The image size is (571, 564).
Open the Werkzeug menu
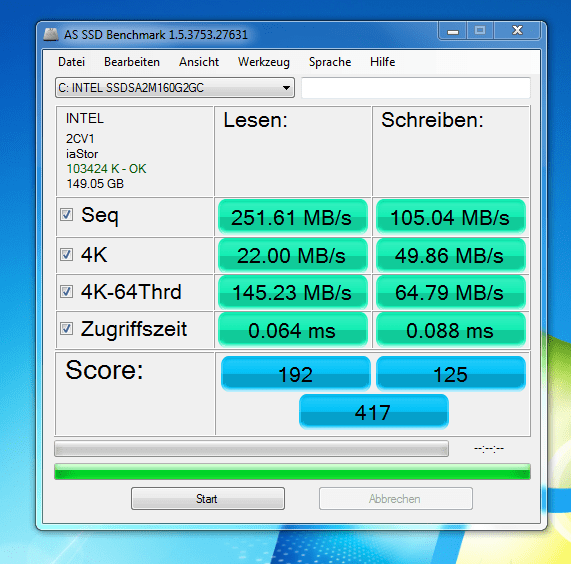point(264,62)
